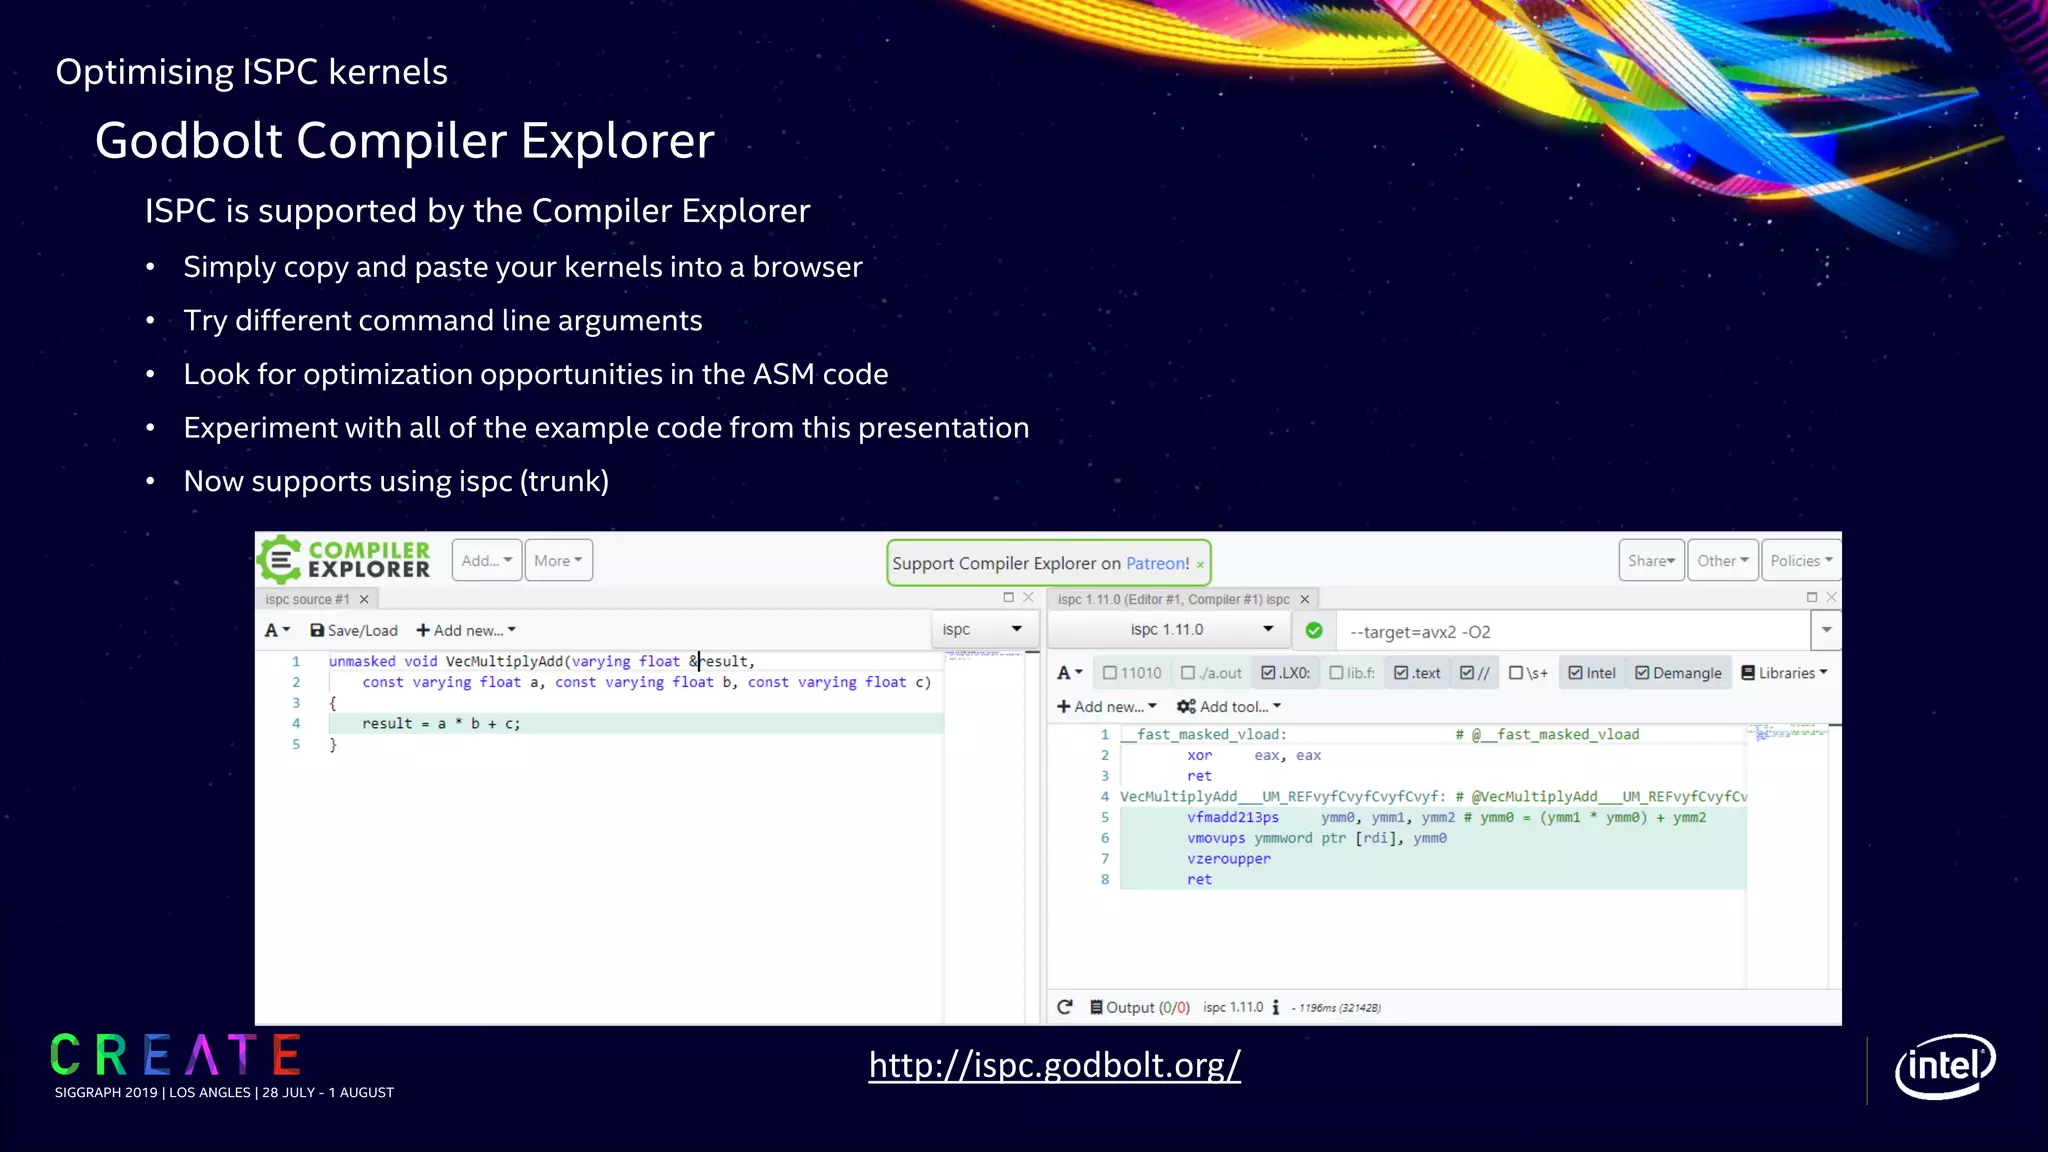Toggle Intel assembly syntax

[x=1592, y=673]
